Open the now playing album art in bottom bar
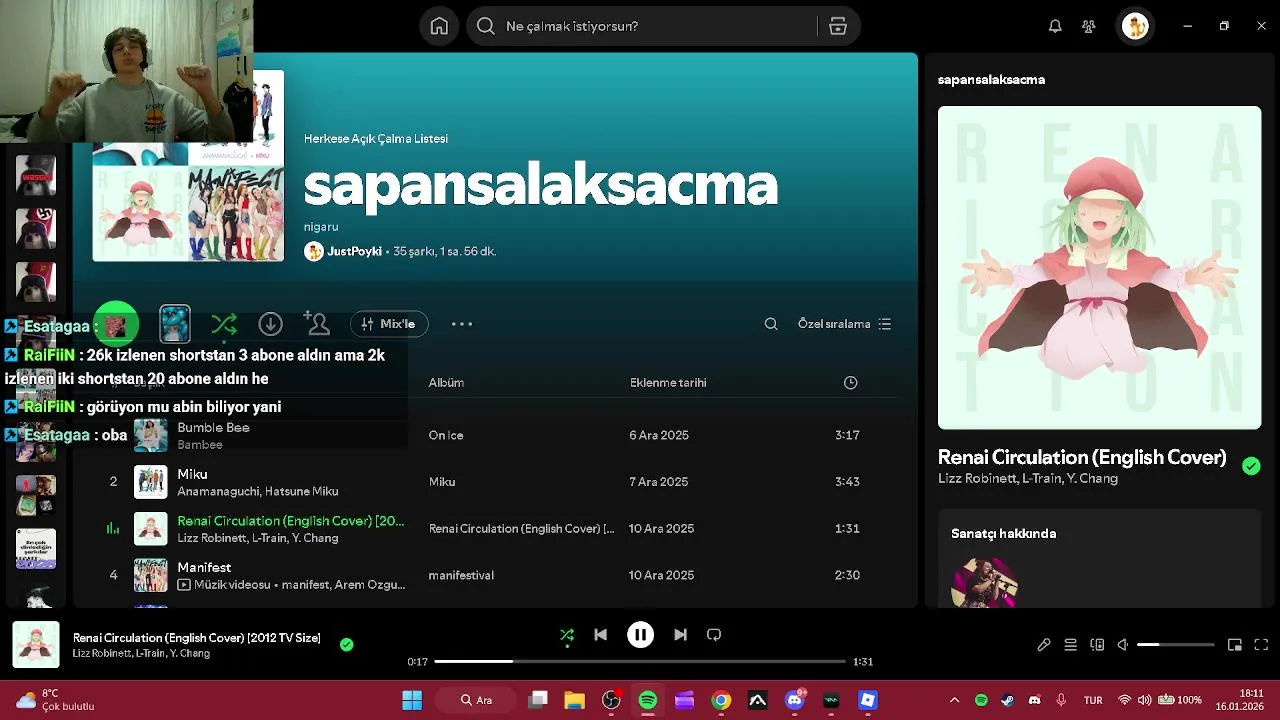Screen dimensions: 1280x720 [x=36, y=645]
